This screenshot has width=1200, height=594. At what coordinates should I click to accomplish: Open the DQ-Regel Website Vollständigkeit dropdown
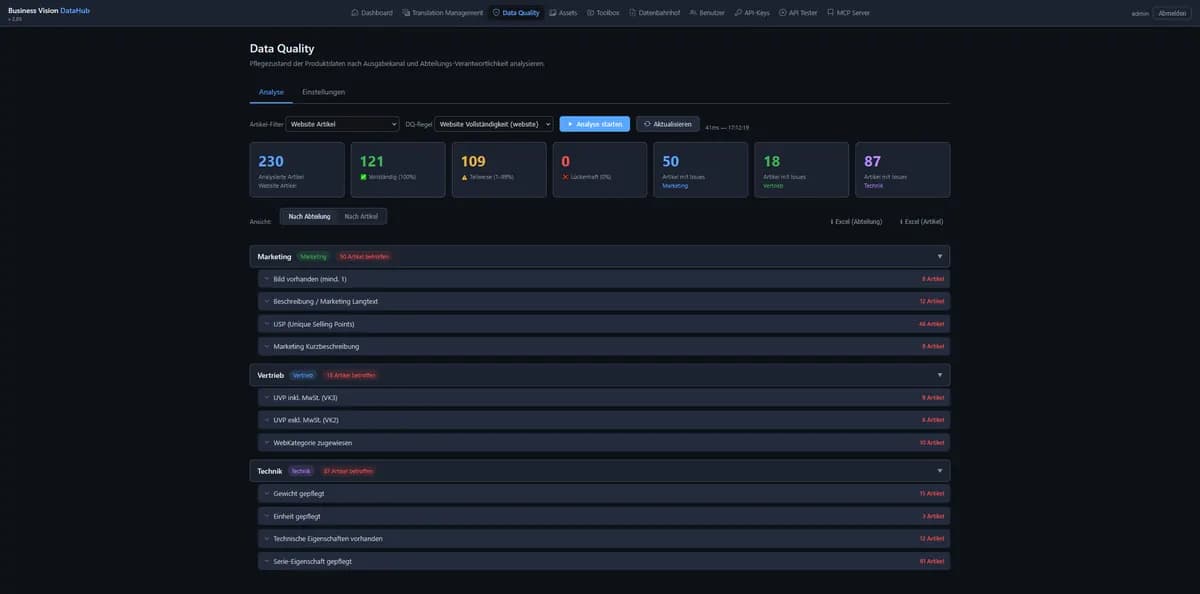pos(493,124)
